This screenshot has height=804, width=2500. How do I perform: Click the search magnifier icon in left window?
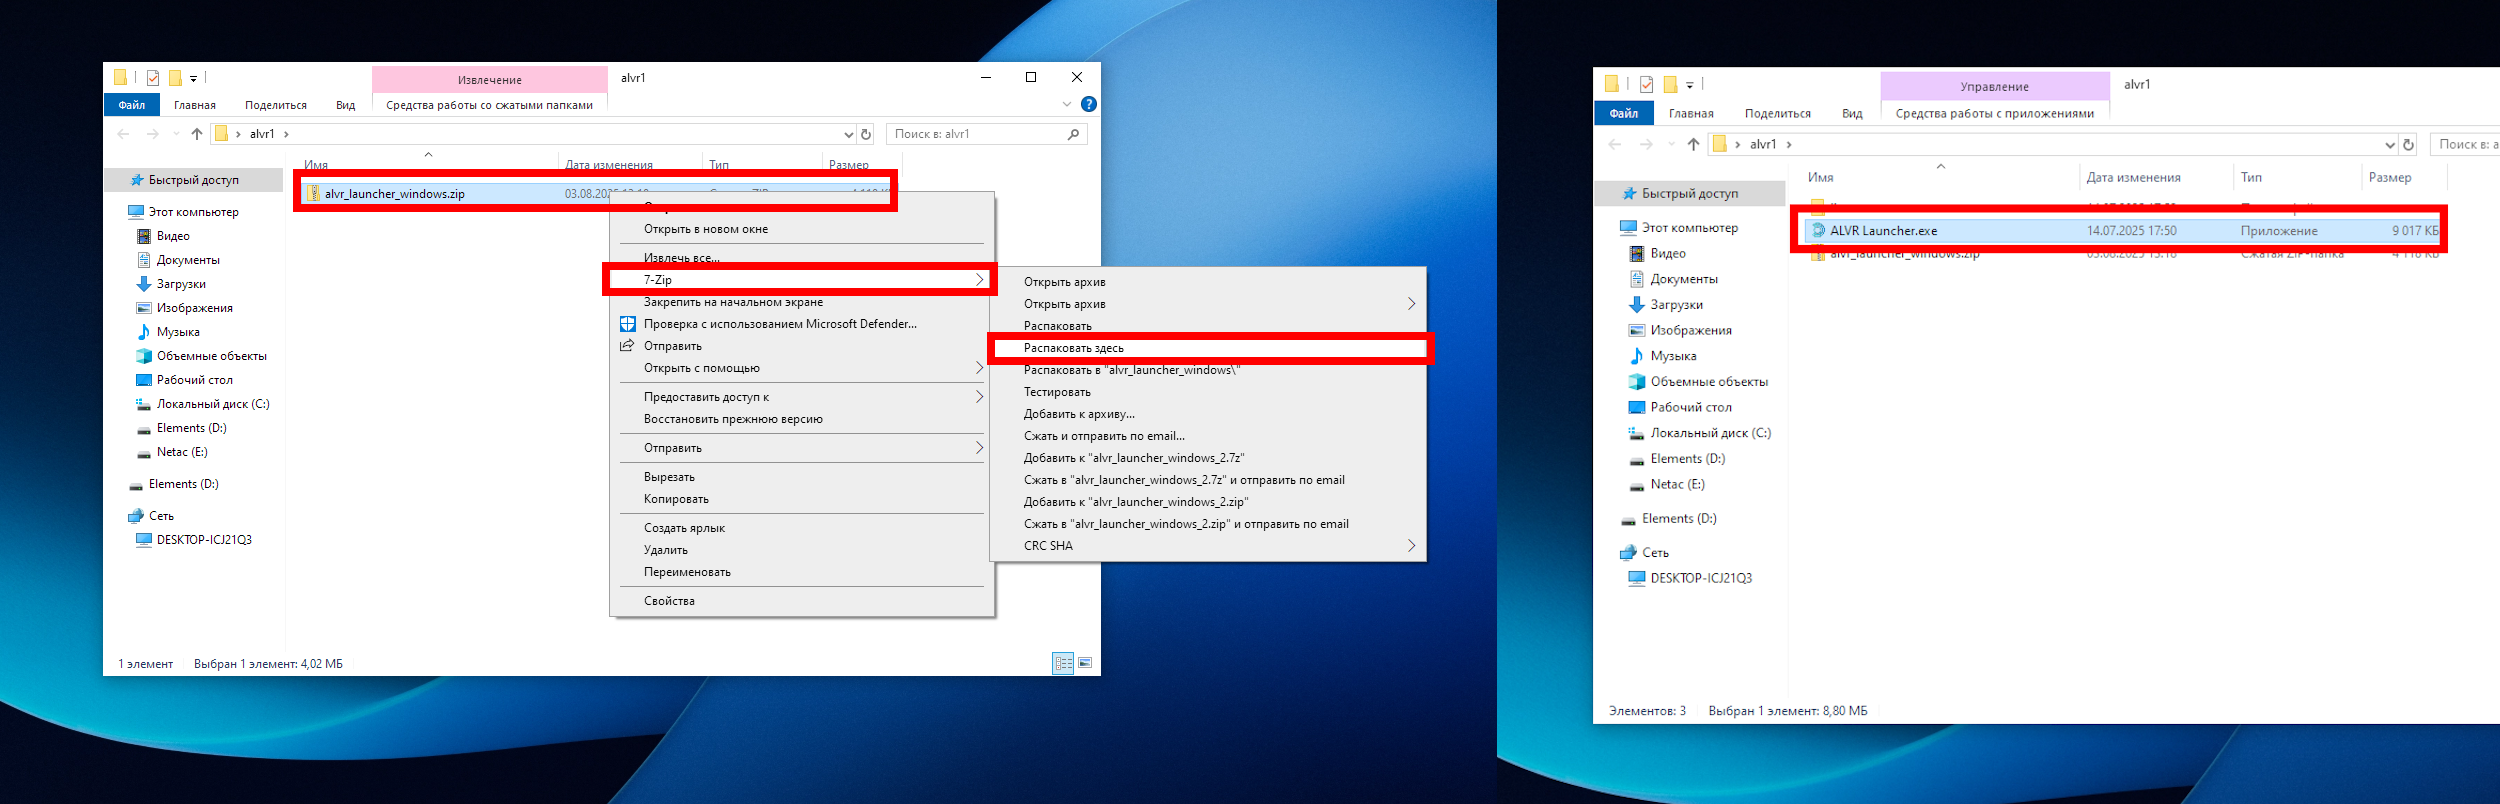(1074, 134)
